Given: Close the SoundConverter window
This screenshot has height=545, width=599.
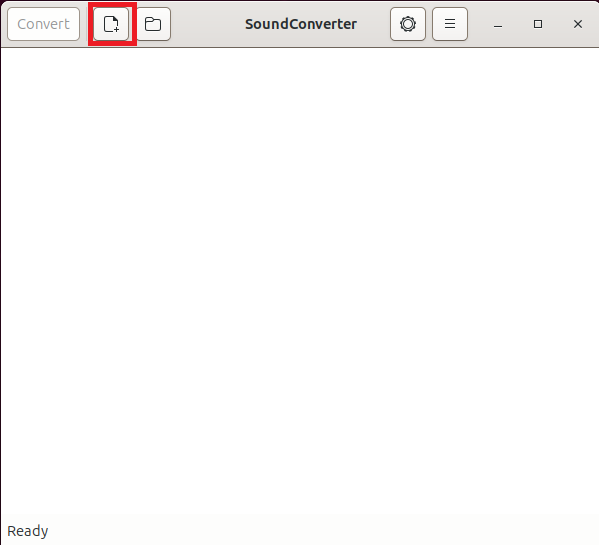Looking at the screenshot, I should 578,24.
